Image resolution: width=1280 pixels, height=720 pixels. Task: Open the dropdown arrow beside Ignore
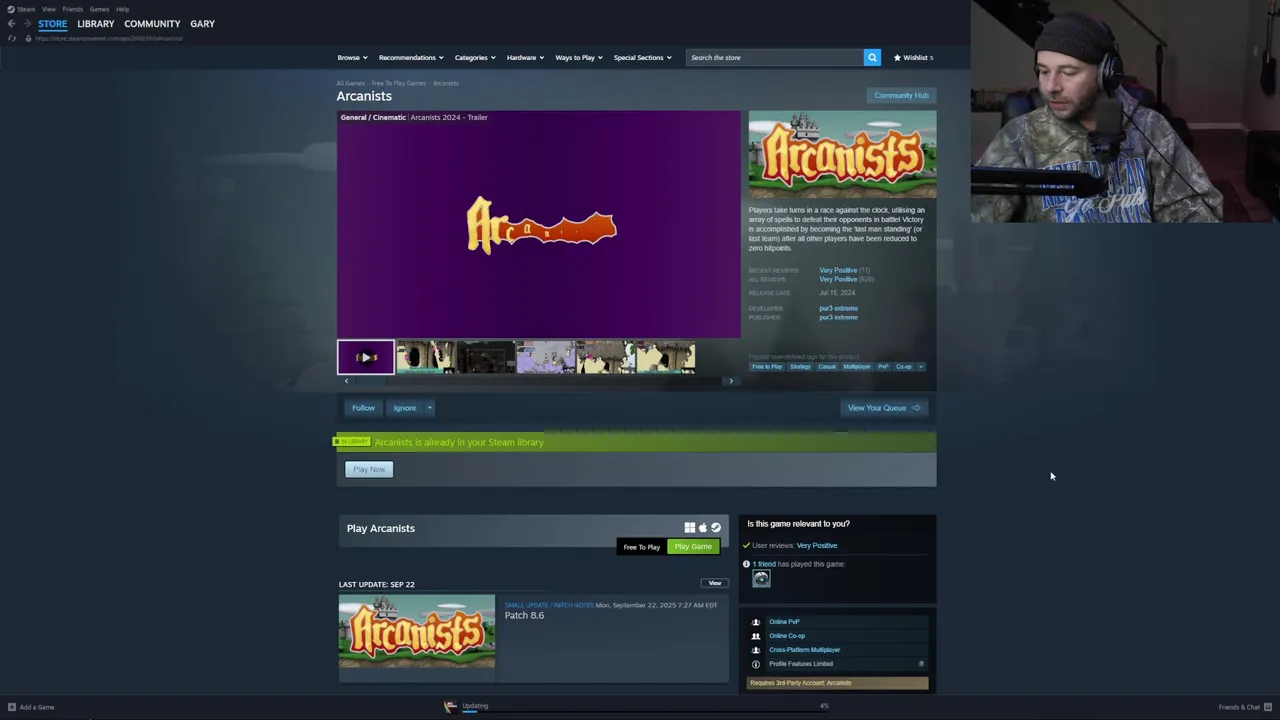tap(429, 408)
